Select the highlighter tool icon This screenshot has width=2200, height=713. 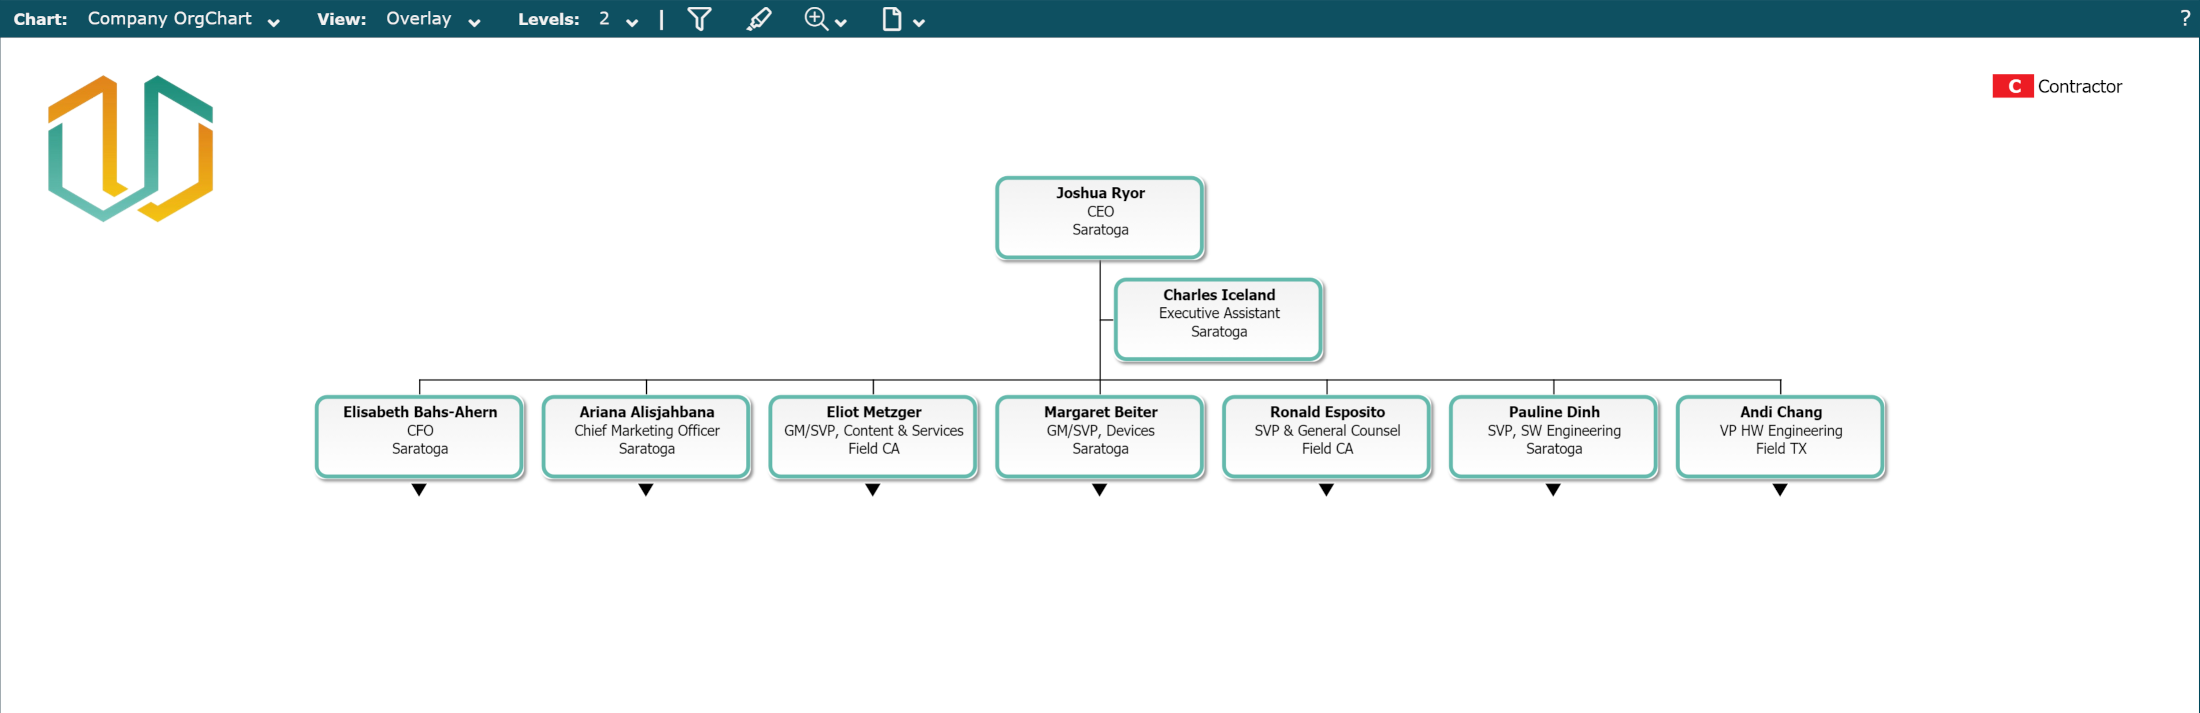click(759, 19)
